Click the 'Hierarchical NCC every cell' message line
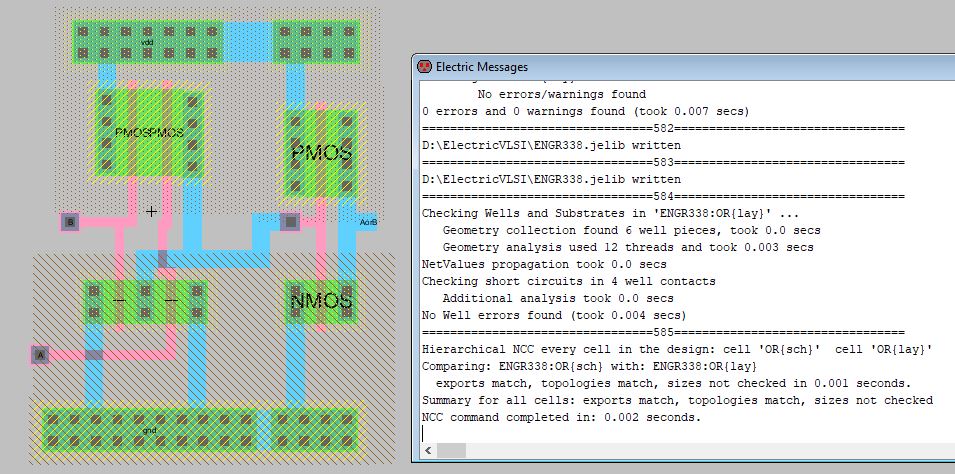 coord(677,348)
